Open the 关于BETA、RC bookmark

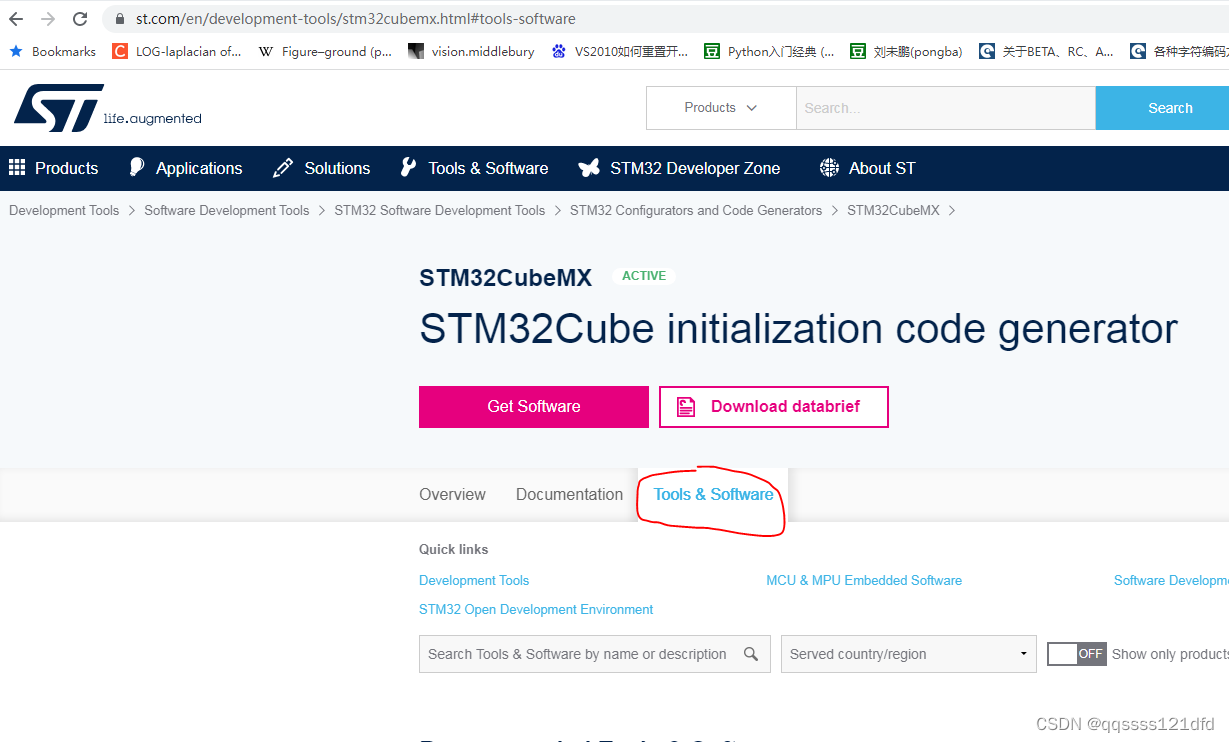pos(1046,51)
